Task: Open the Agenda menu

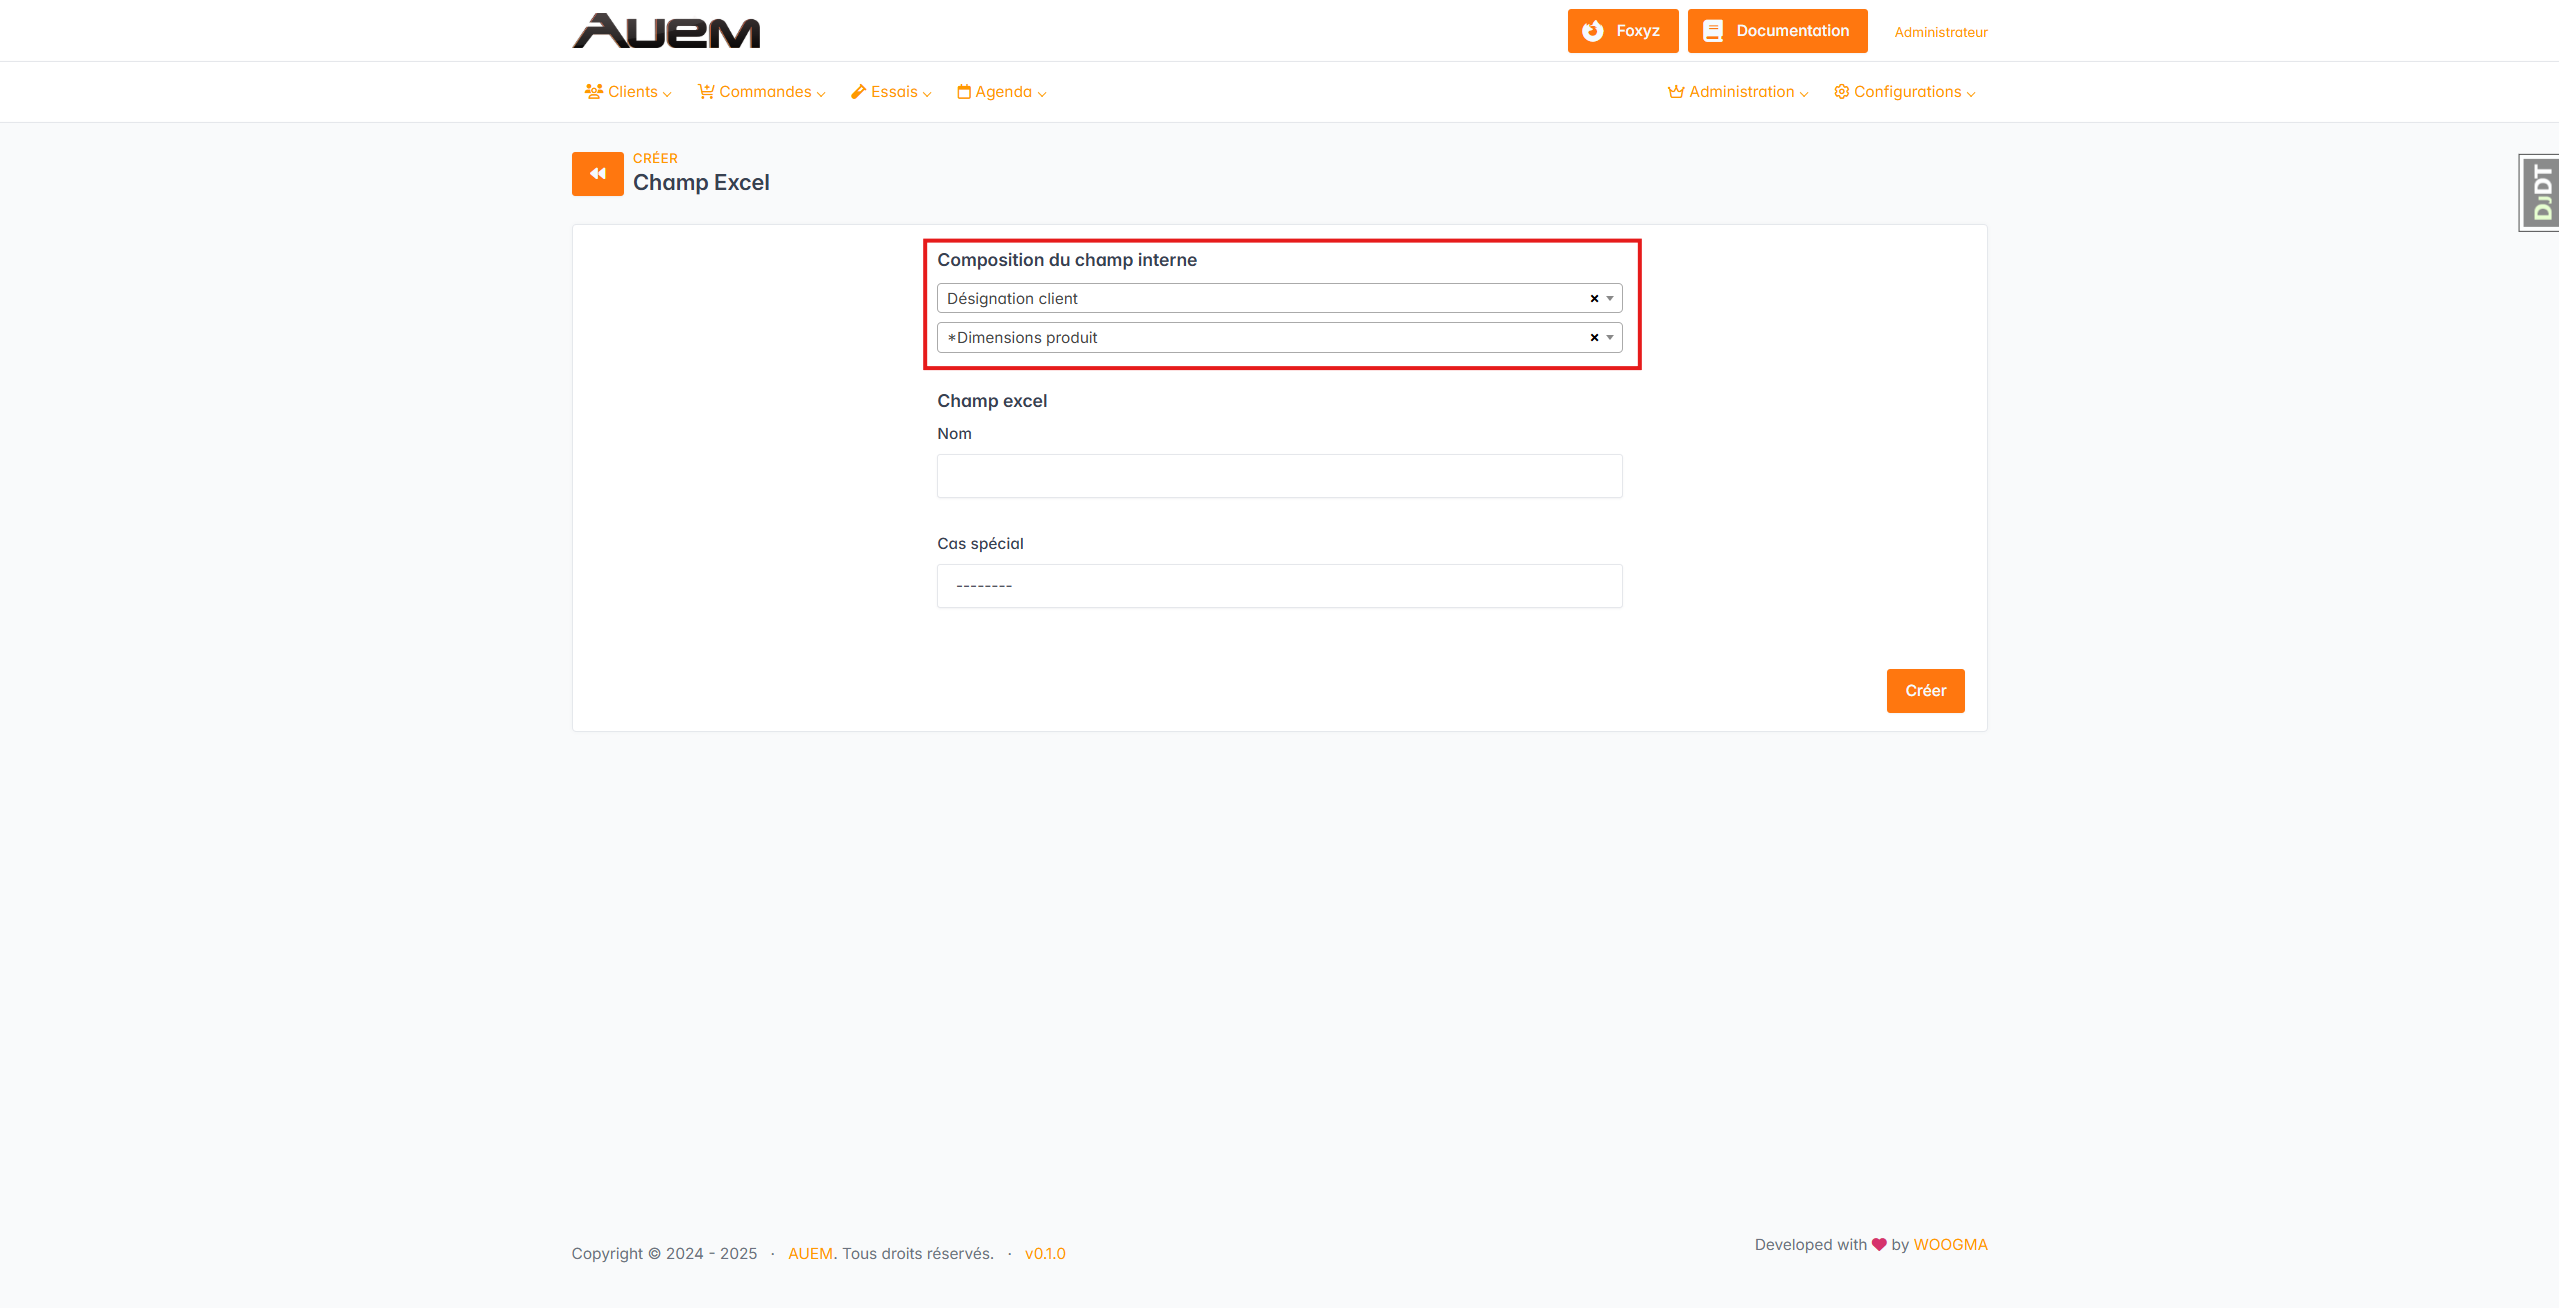Action: [1001, 92]
